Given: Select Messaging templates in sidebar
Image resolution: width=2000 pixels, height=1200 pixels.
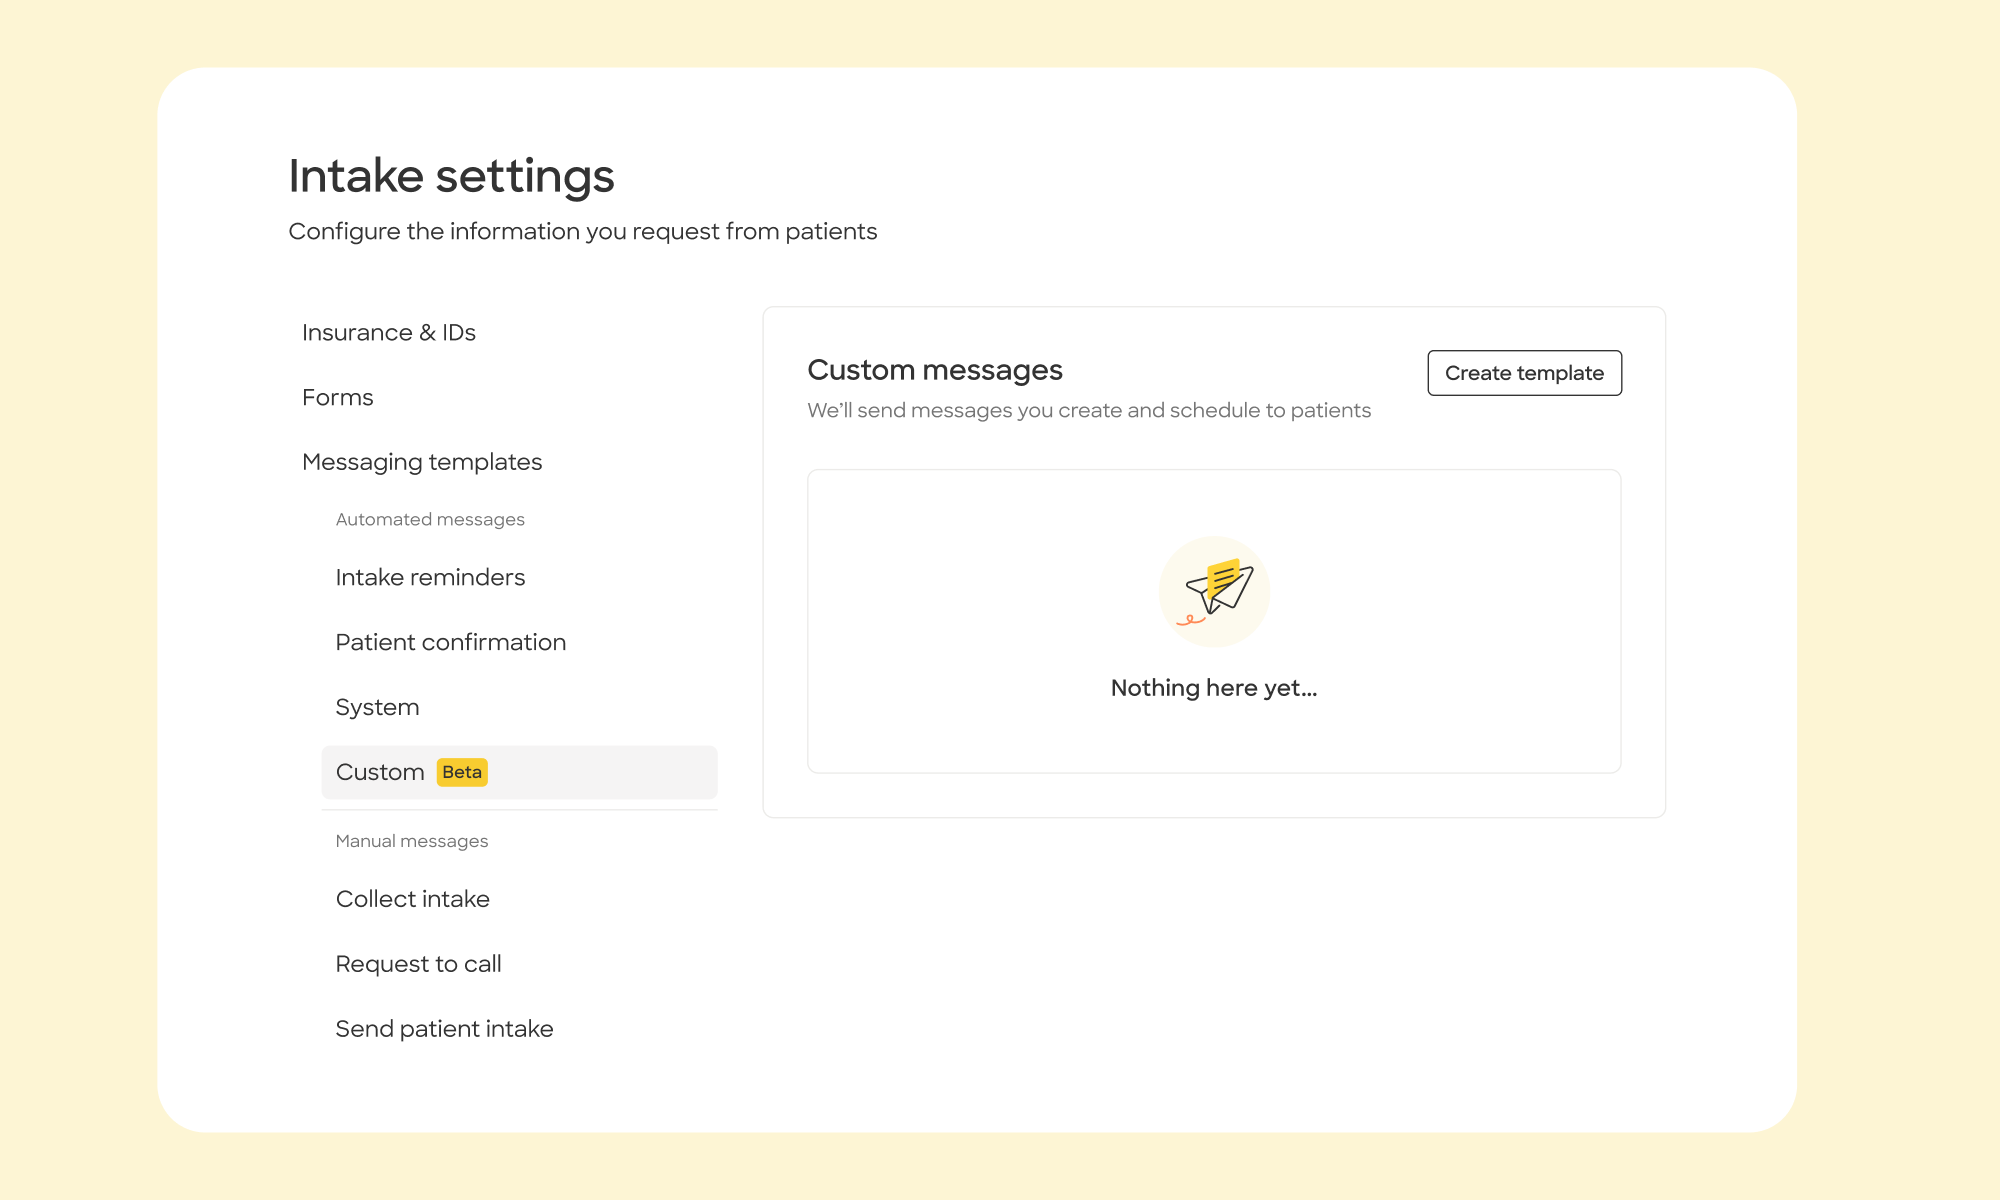Looking at the screenshot, I should 422,462.
